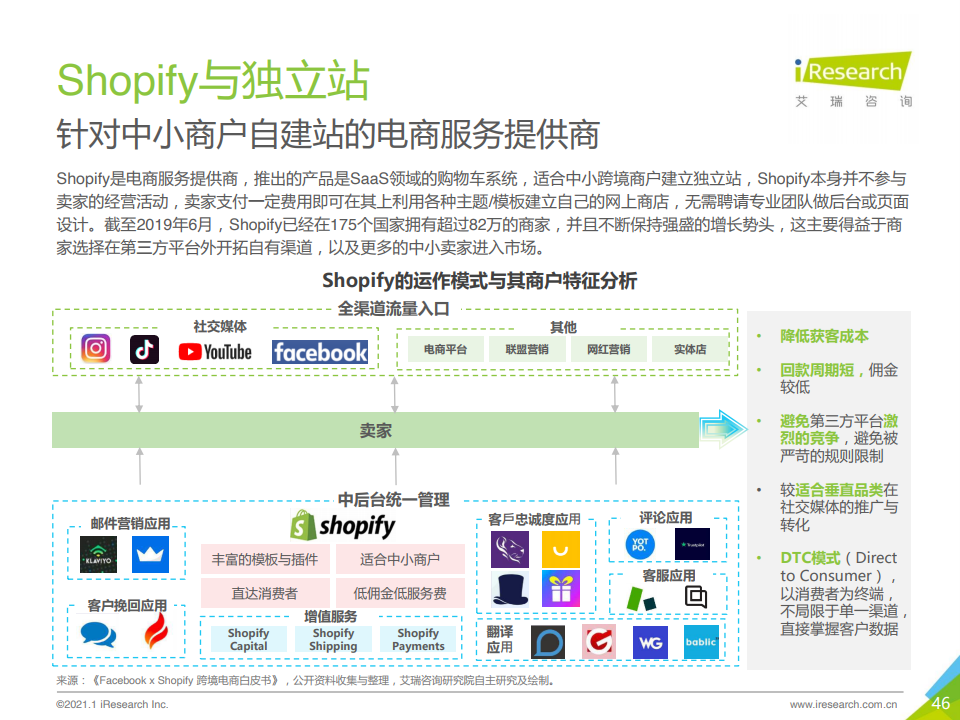Screen dimensions: 960x720
Task: Click the ©2021.1 iResearch Inc. footer
Action: point(112,704)
